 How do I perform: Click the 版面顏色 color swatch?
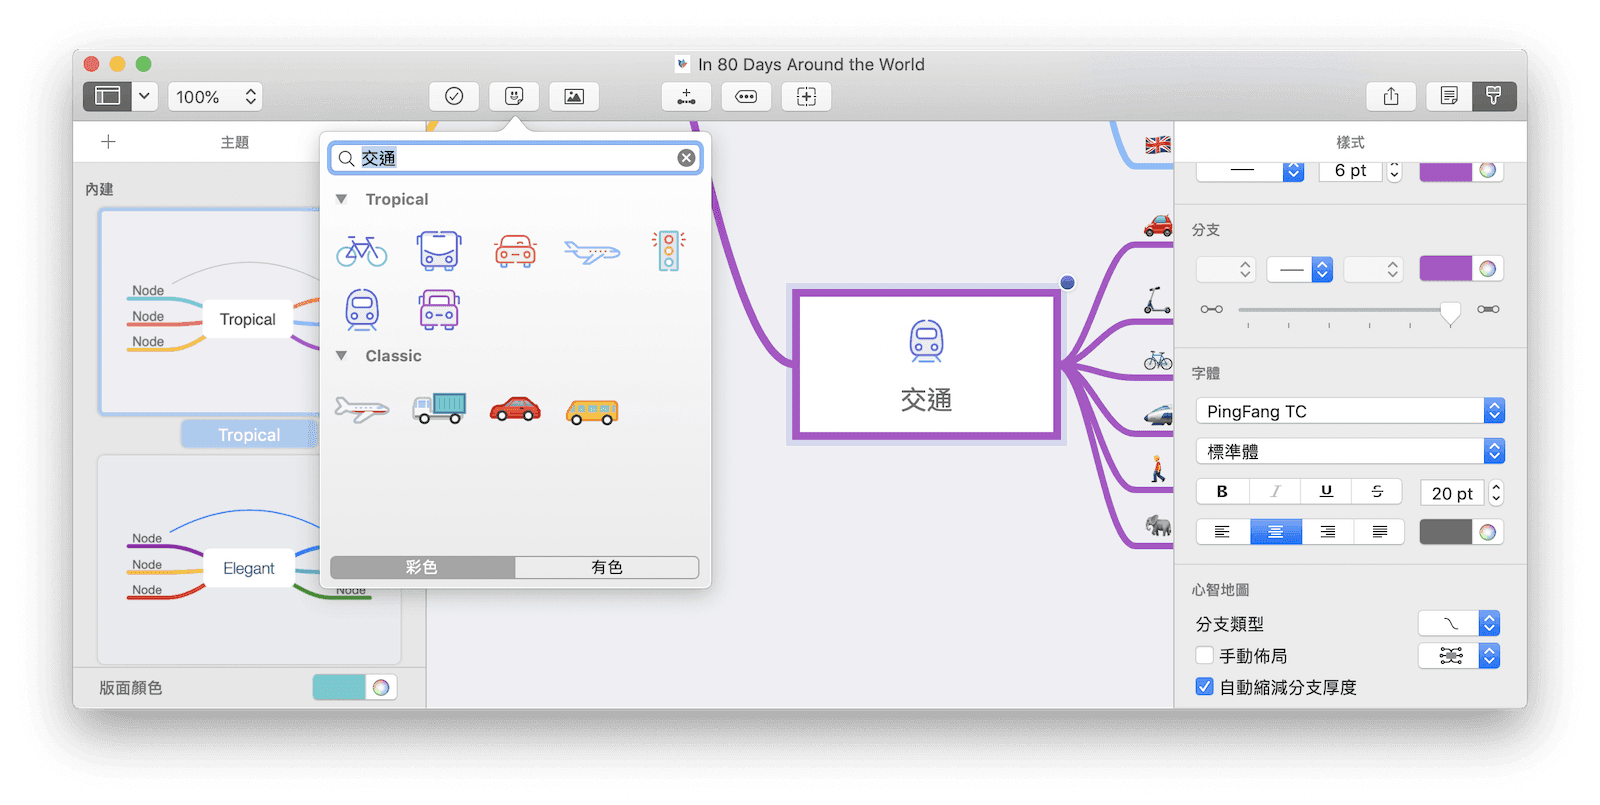pos(341,687)
